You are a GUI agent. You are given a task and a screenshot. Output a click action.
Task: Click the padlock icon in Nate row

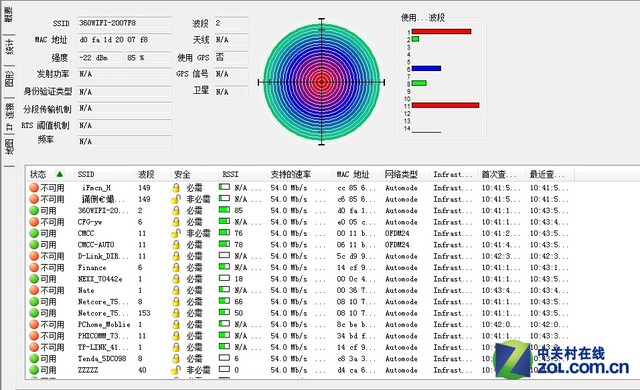click(176, 290)
